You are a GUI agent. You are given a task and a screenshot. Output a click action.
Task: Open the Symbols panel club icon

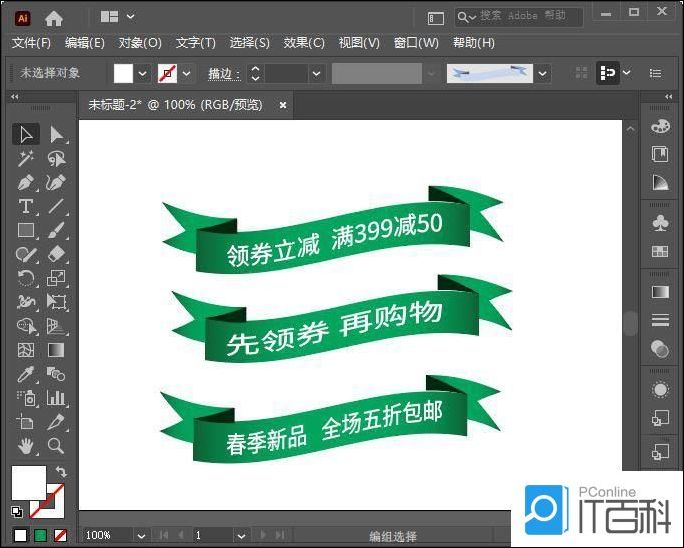pyautogui.click(x=660, y=220)
